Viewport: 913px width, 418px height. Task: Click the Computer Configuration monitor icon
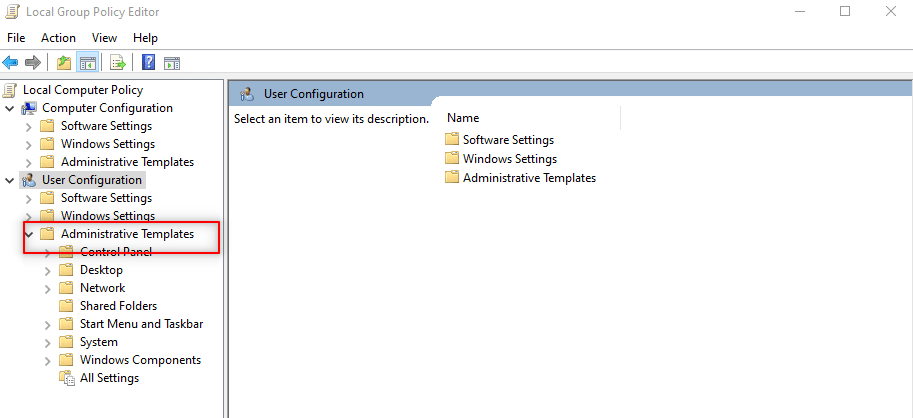click(29, 108)
